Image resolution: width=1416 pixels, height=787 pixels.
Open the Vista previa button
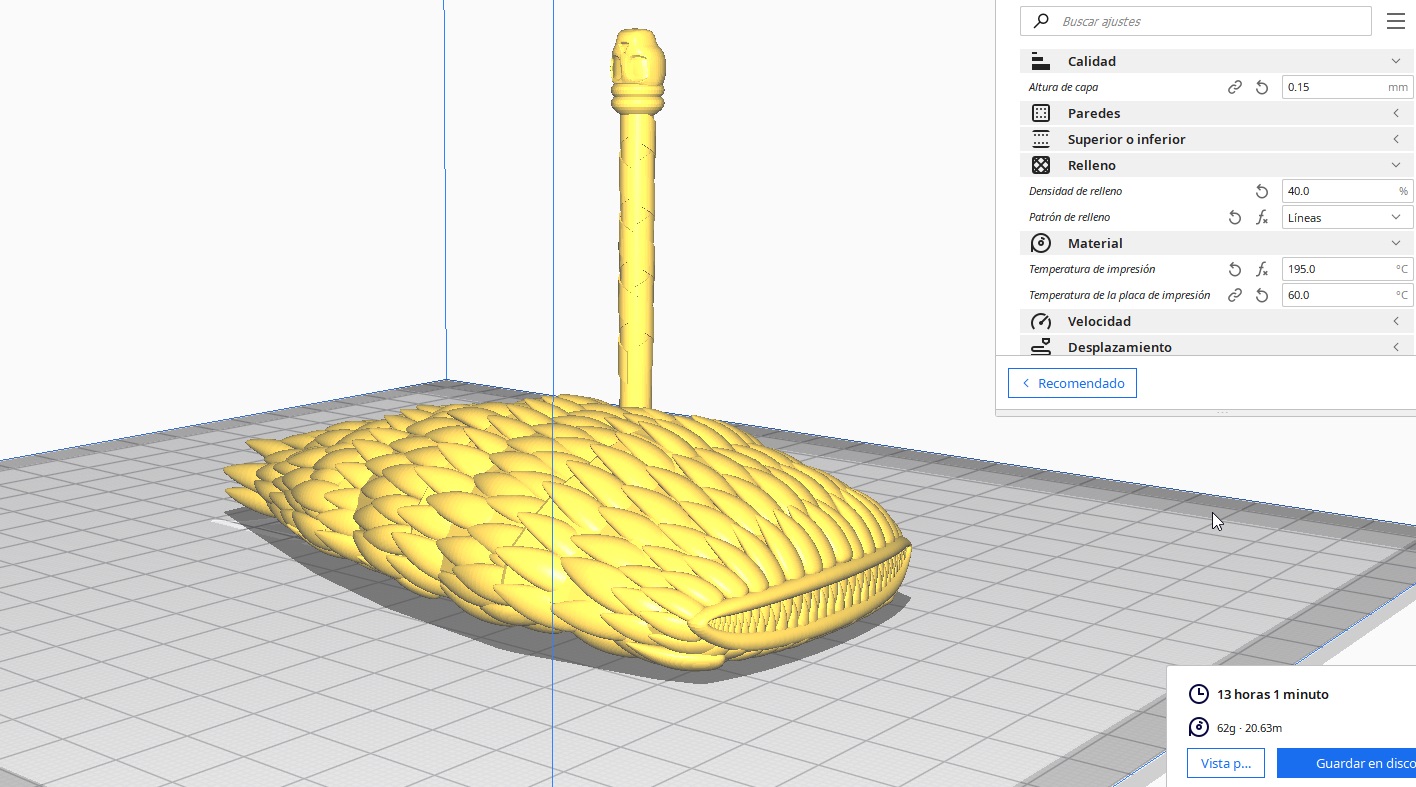(1226, 763)
